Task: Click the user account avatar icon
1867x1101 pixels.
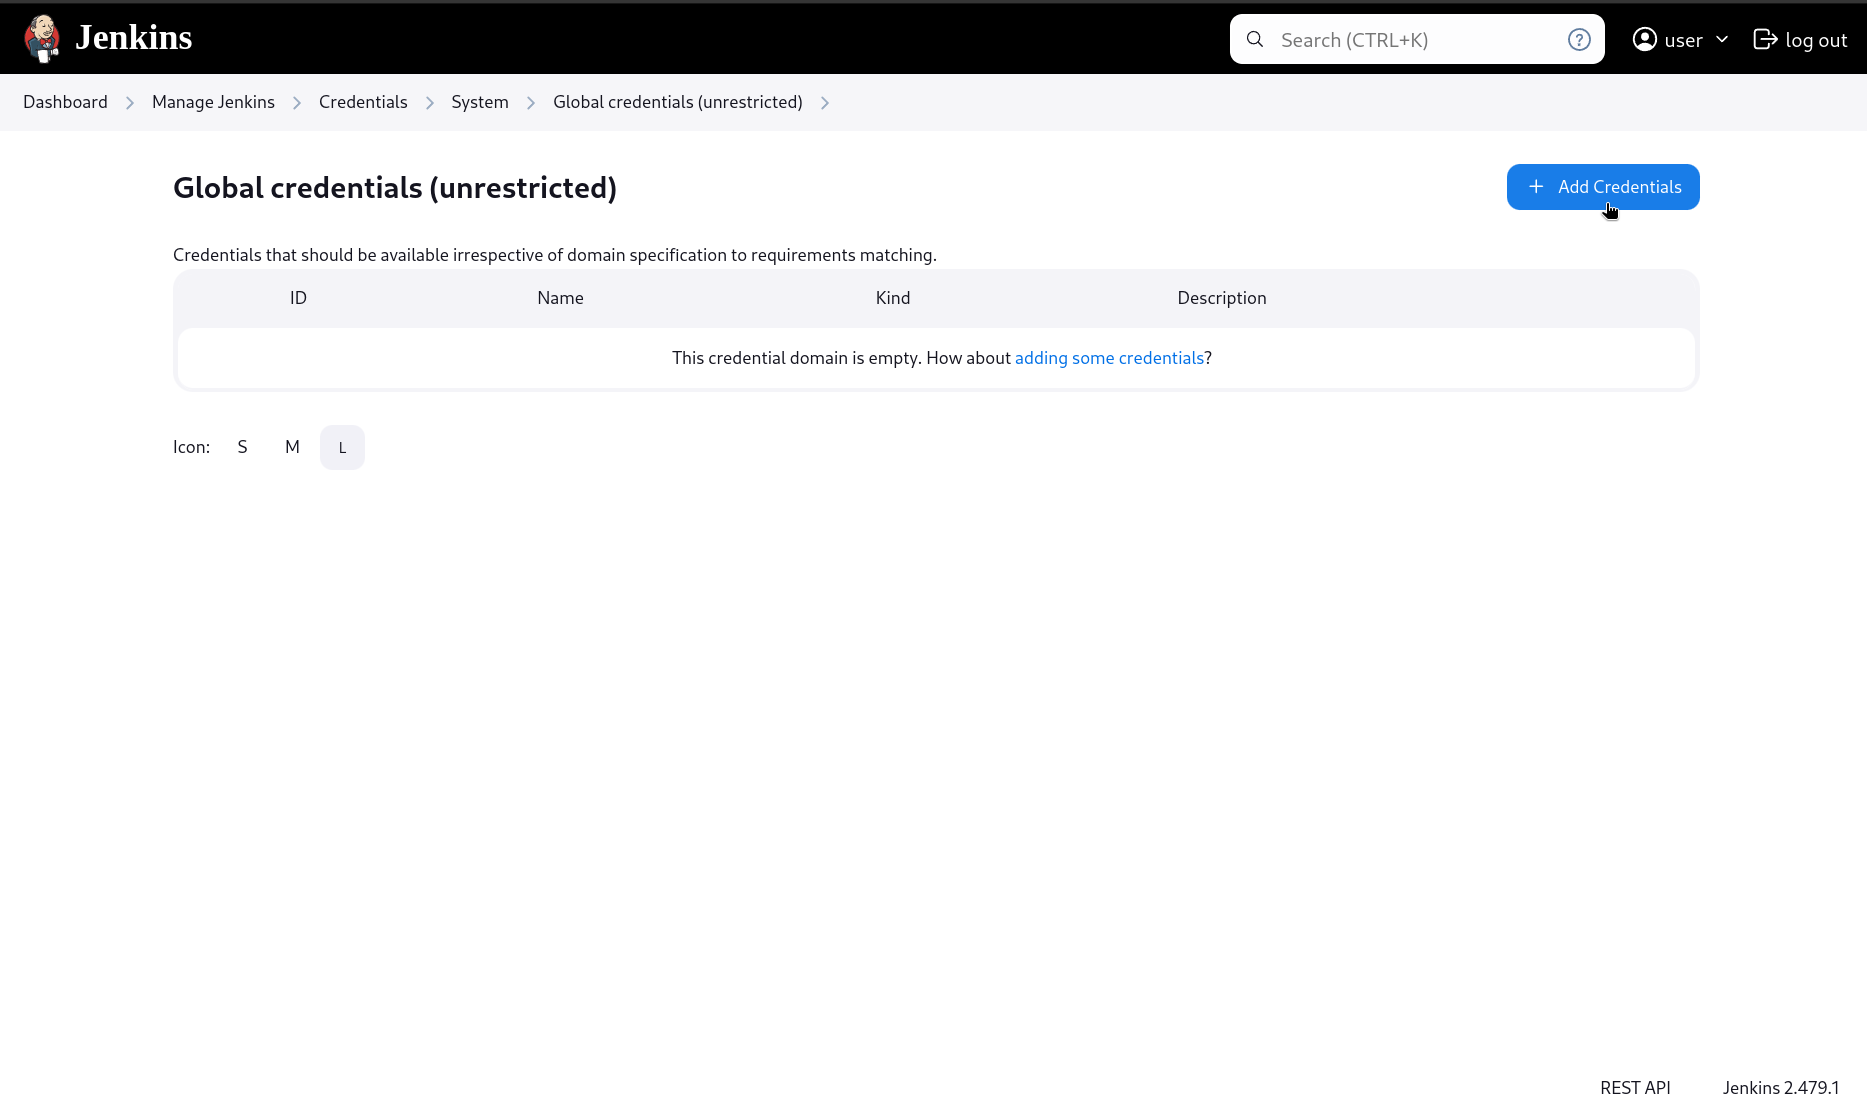Action: click(x=1643, y=39)
